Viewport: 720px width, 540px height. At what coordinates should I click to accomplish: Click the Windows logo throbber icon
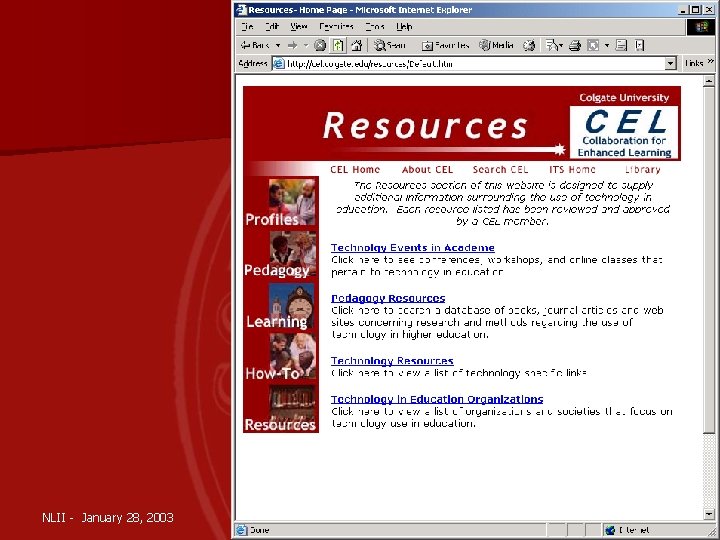coord(701,27)
